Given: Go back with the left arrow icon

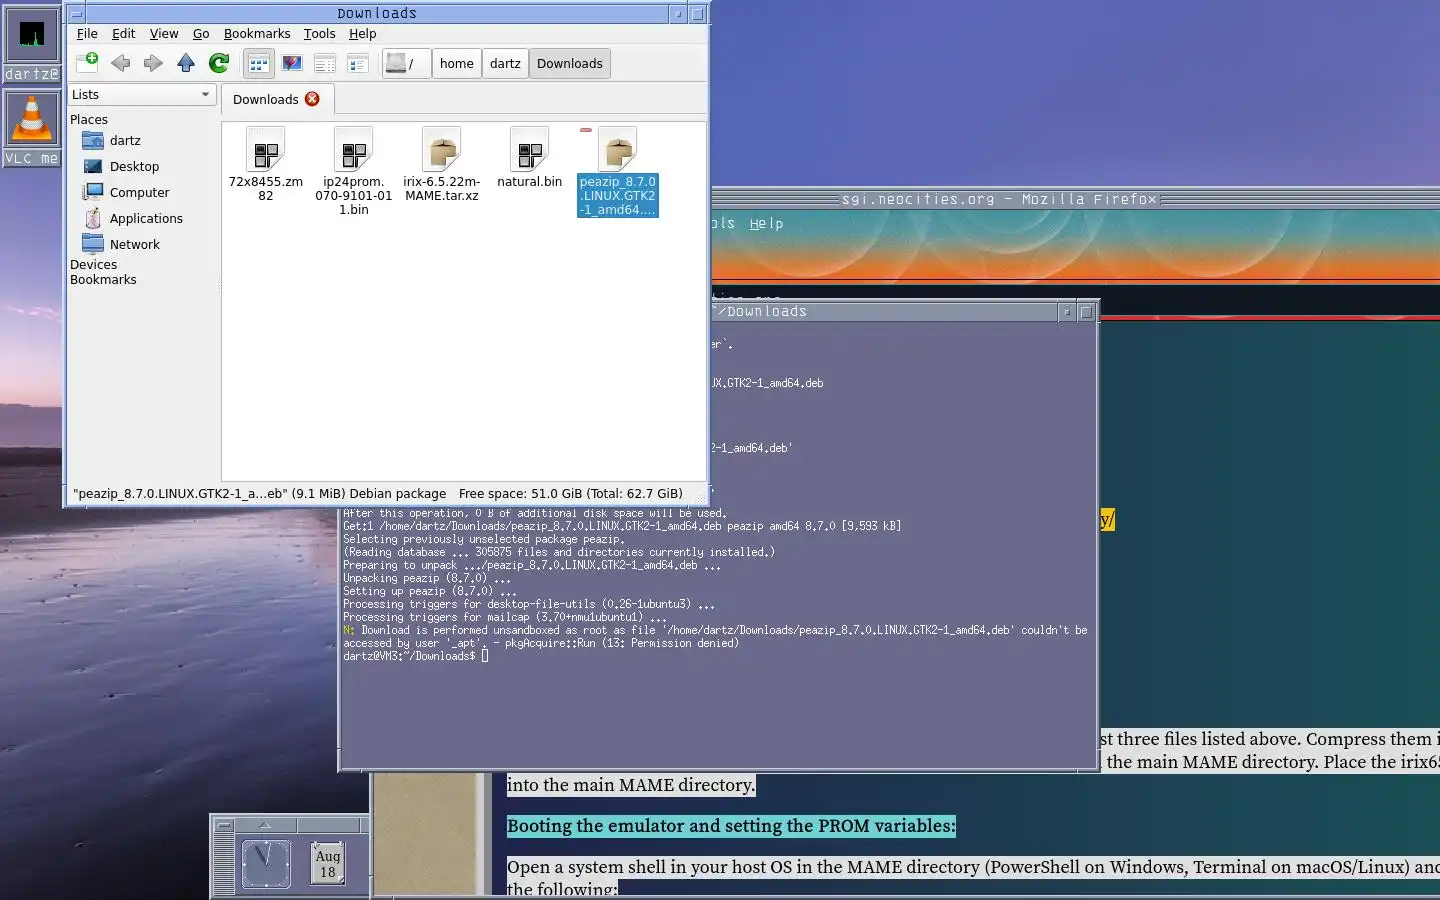Looking at the screenshot, I should 121,63.
